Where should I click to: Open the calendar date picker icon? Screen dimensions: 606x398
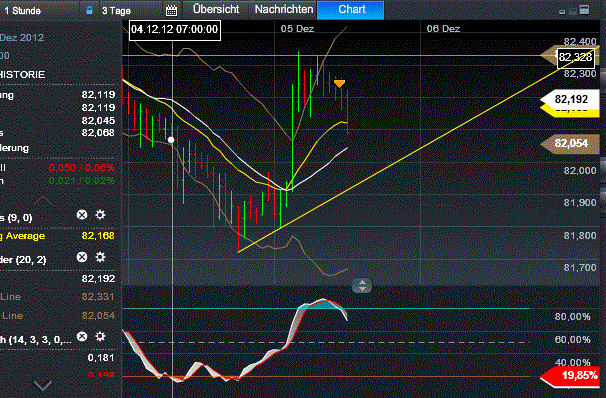[x=171, y=10]
